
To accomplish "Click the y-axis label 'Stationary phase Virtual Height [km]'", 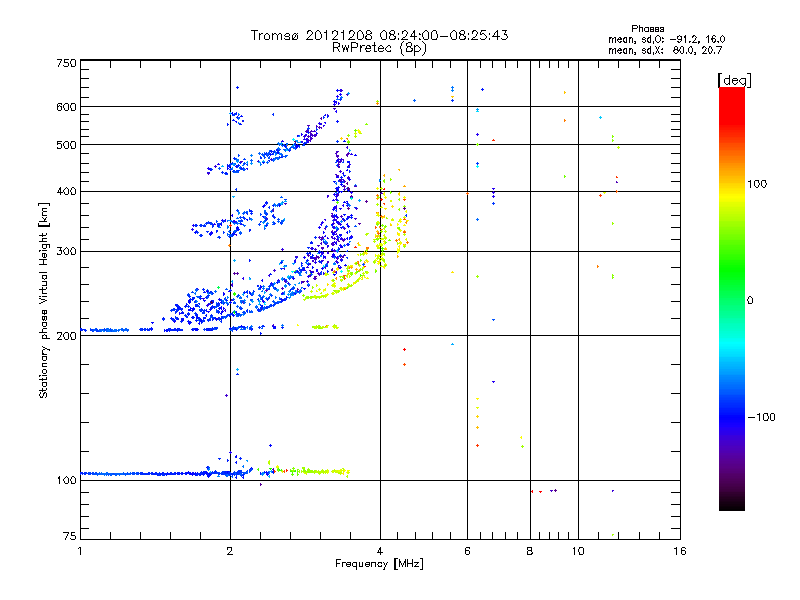I will click(x=44, y=301).
